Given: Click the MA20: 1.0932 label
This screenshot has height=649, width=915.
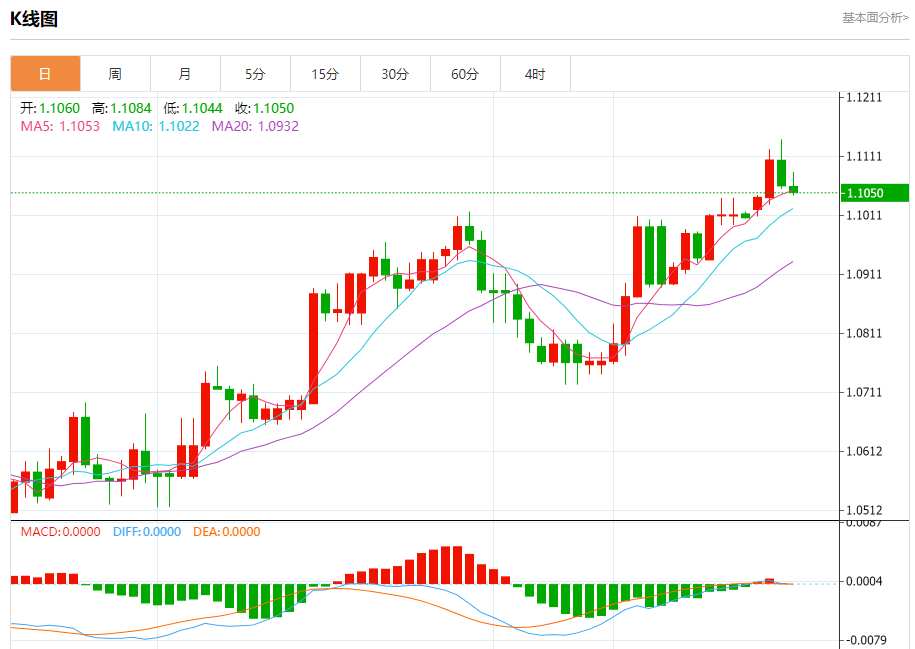Looking at the screenshot, I should (255, 126).
